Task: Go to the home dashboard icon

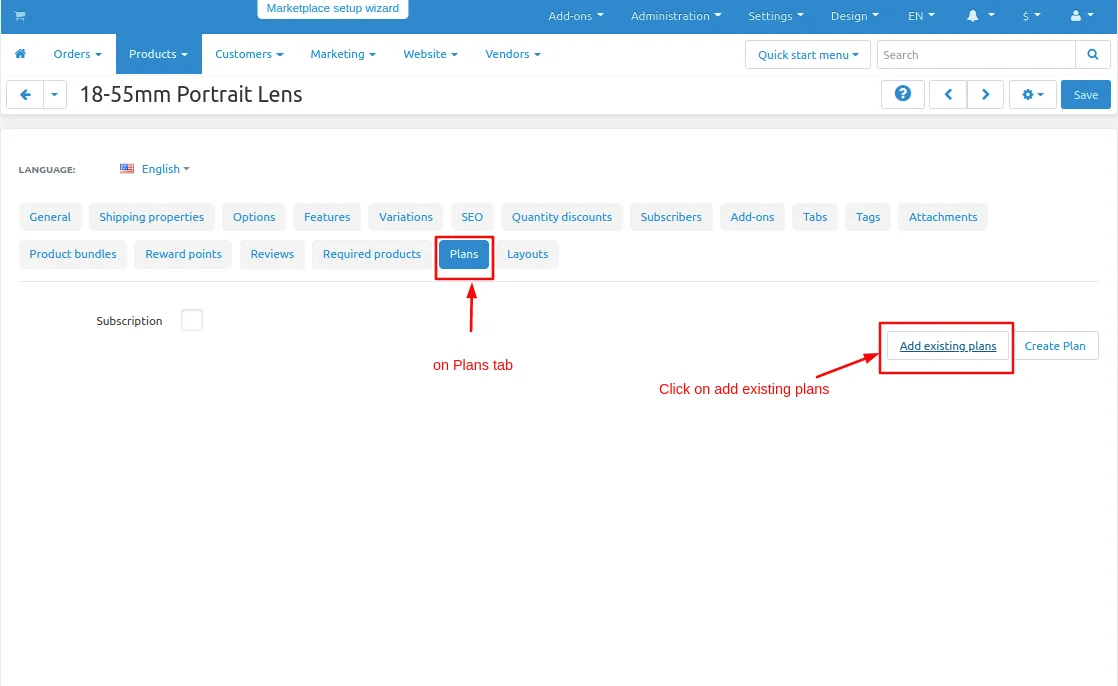Action: 21,54
